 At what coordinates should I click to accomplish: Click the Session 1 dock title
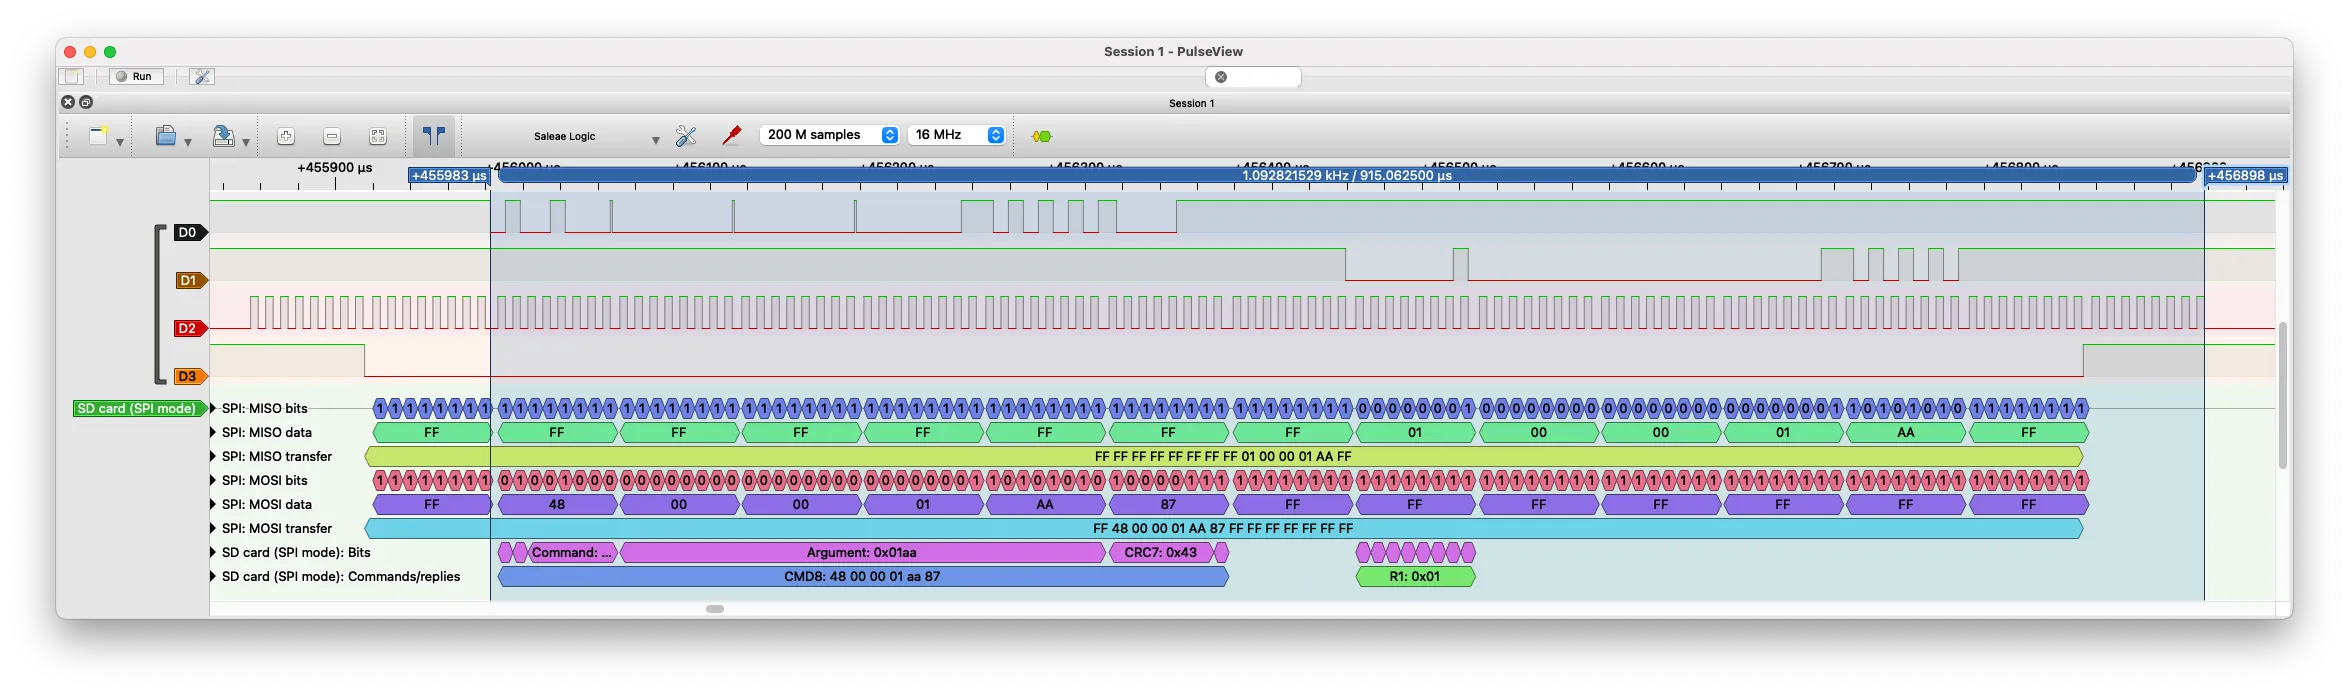pos(1191,103)
